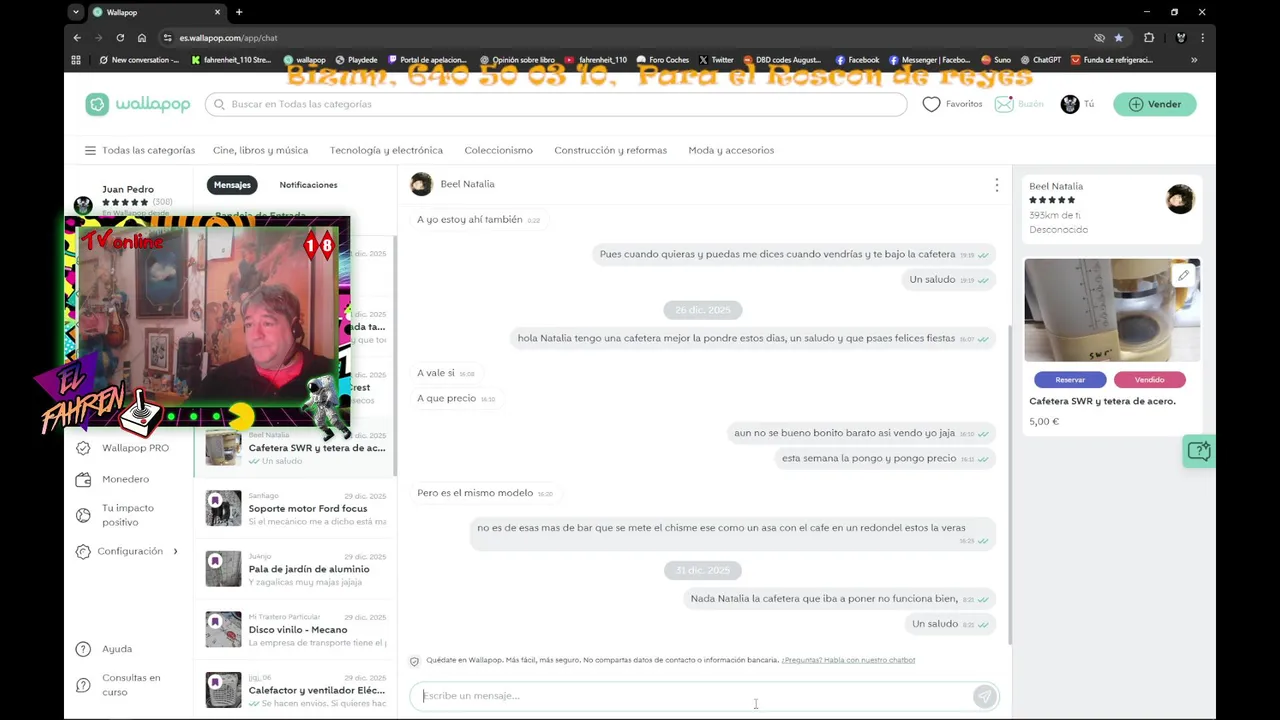The image size is (1280, 720).
Task: Open the Cafetera SWR product photo
Action: point(1112,310)
